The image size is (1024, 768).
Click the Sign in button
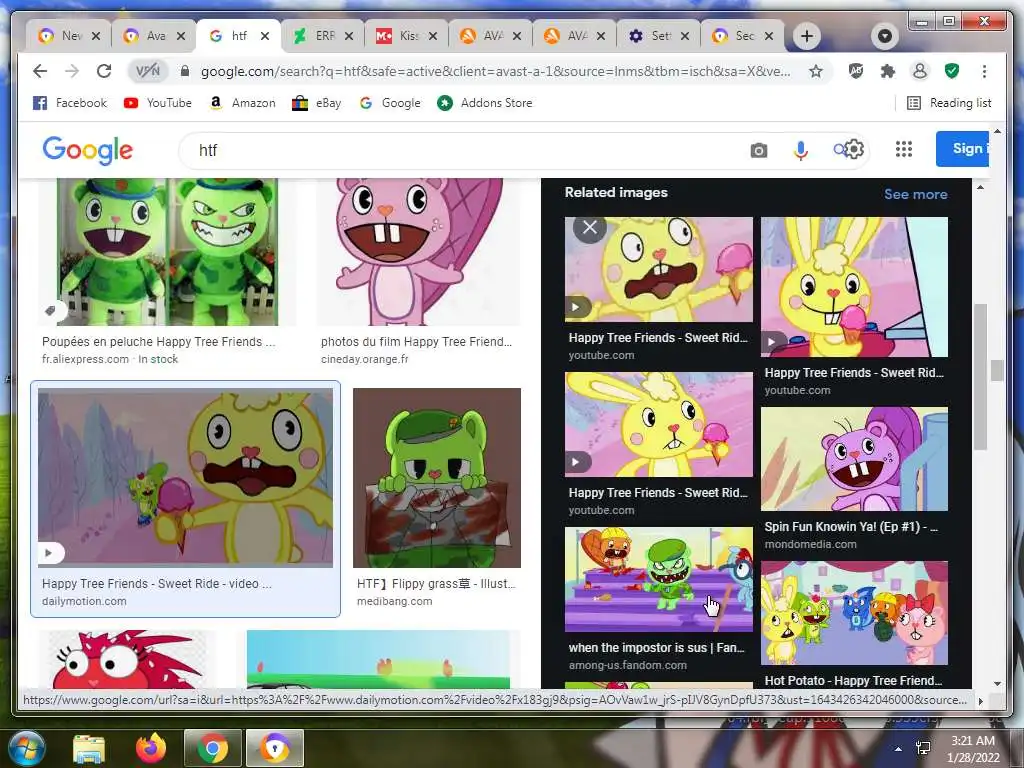coord(963,149)
